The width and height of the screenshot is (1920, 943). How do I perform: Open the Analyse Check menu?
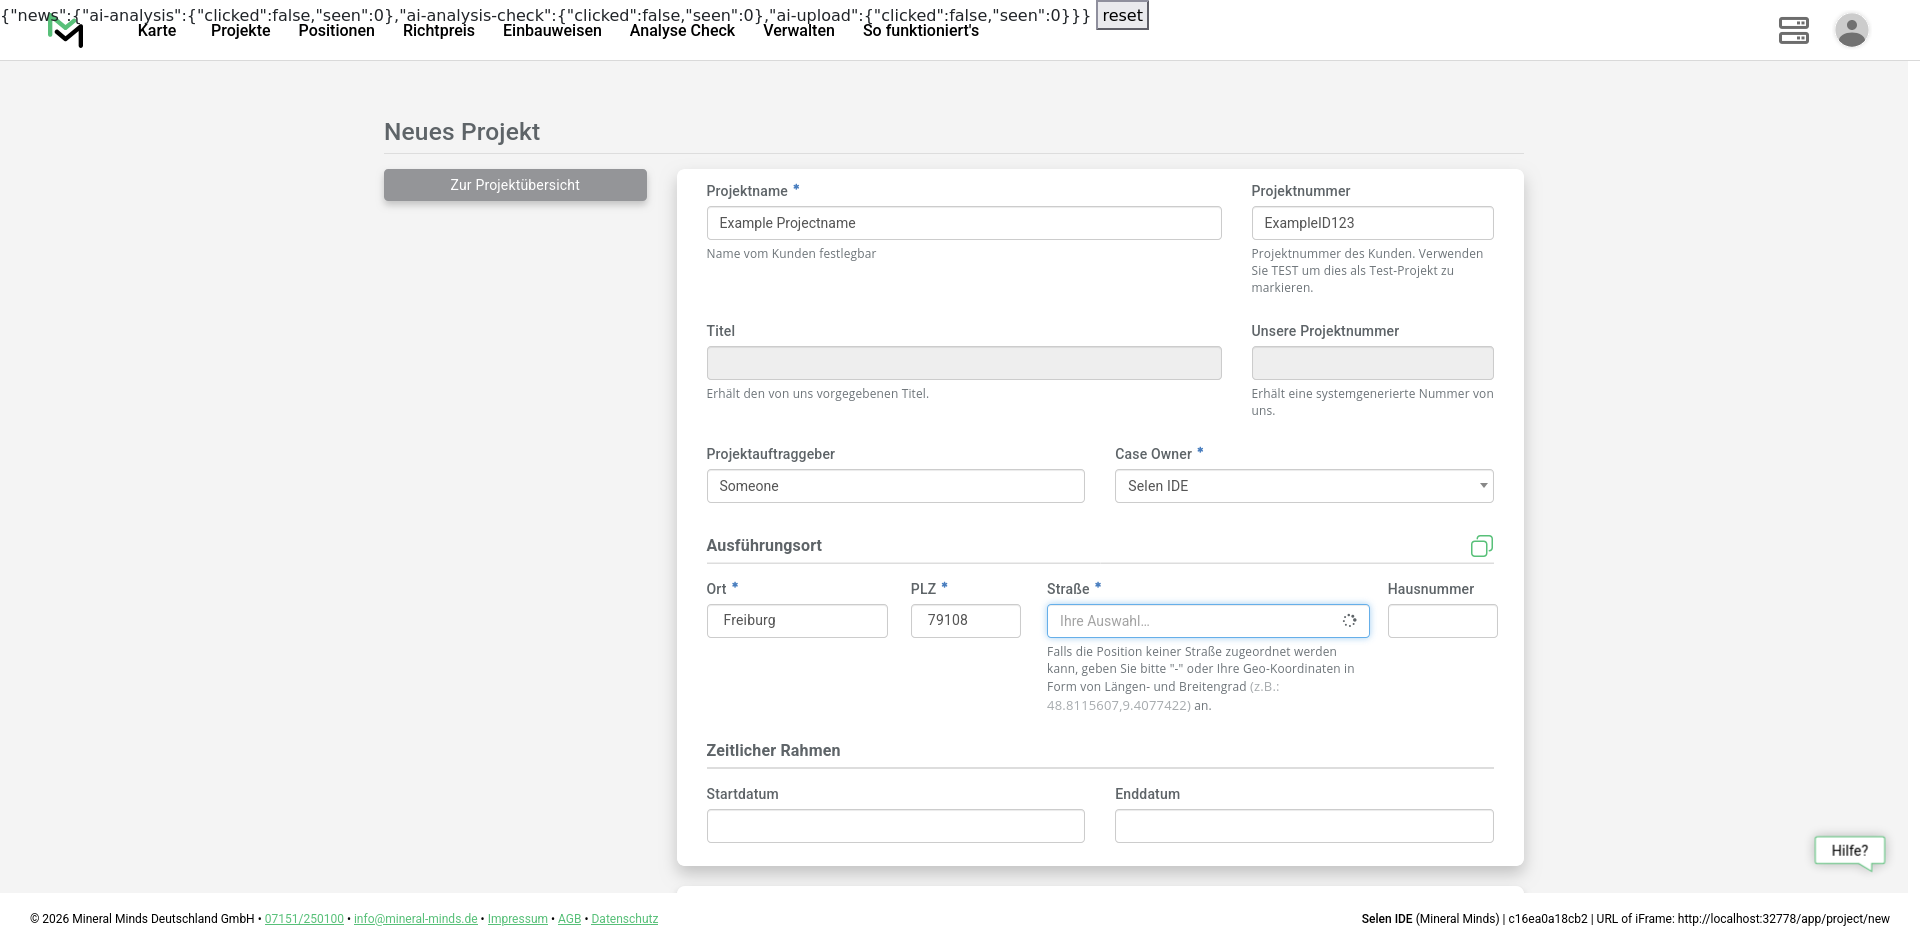682,31
